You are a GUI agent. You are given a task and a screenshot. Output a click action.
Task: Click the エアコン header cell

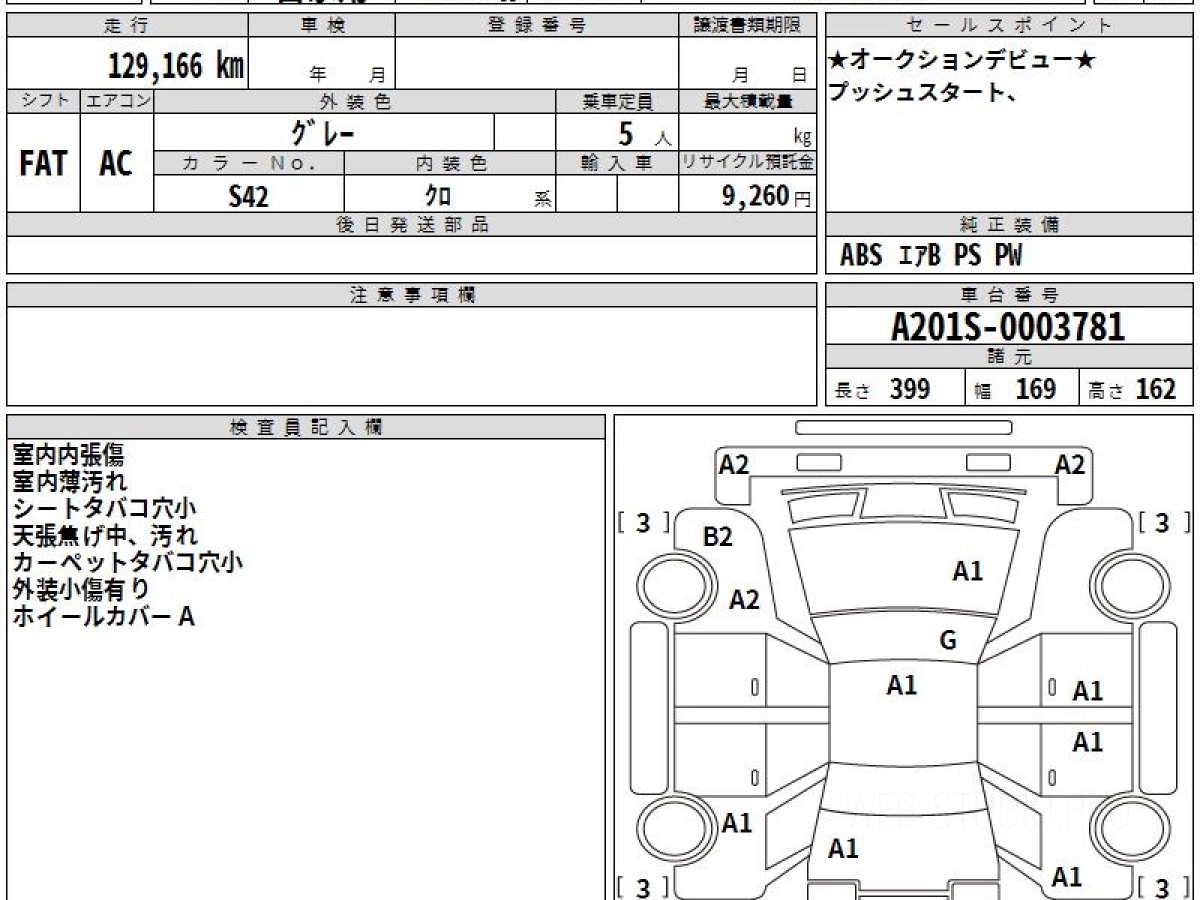coord(117,101)
